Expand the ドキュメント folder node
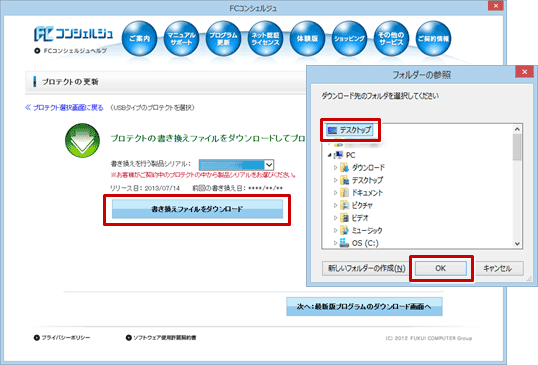This screenshot has height=365, width=538. coord(335,193)
